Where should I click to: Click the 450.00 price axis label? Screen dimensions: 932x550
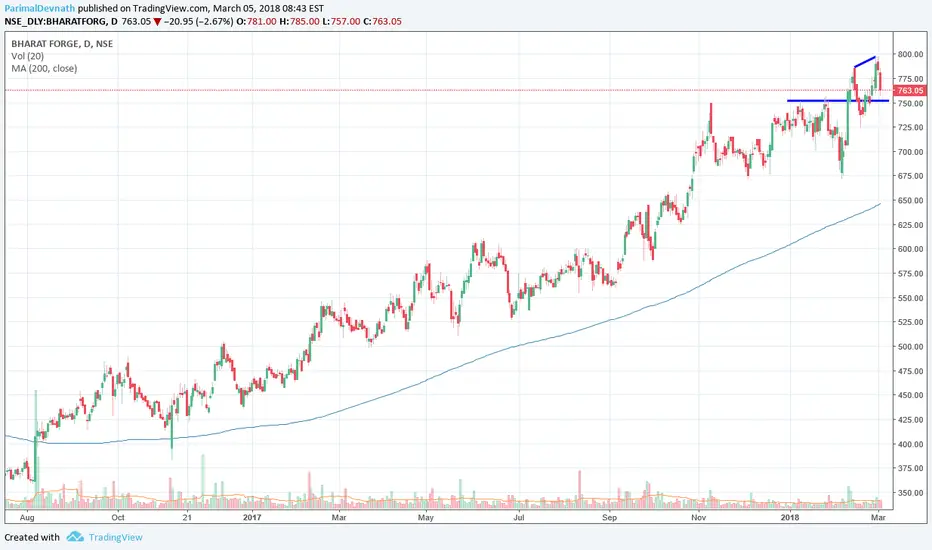(910, 395)
